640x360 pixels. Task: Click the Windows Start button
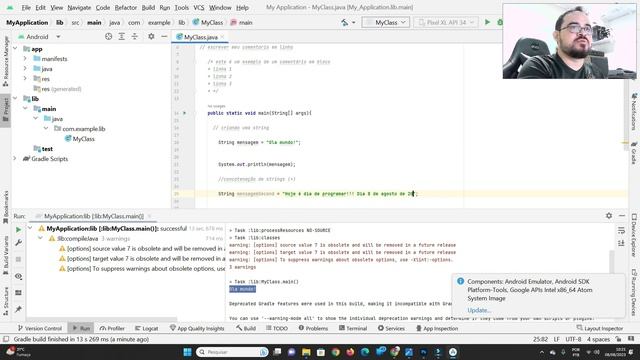(x=187, y=352)
